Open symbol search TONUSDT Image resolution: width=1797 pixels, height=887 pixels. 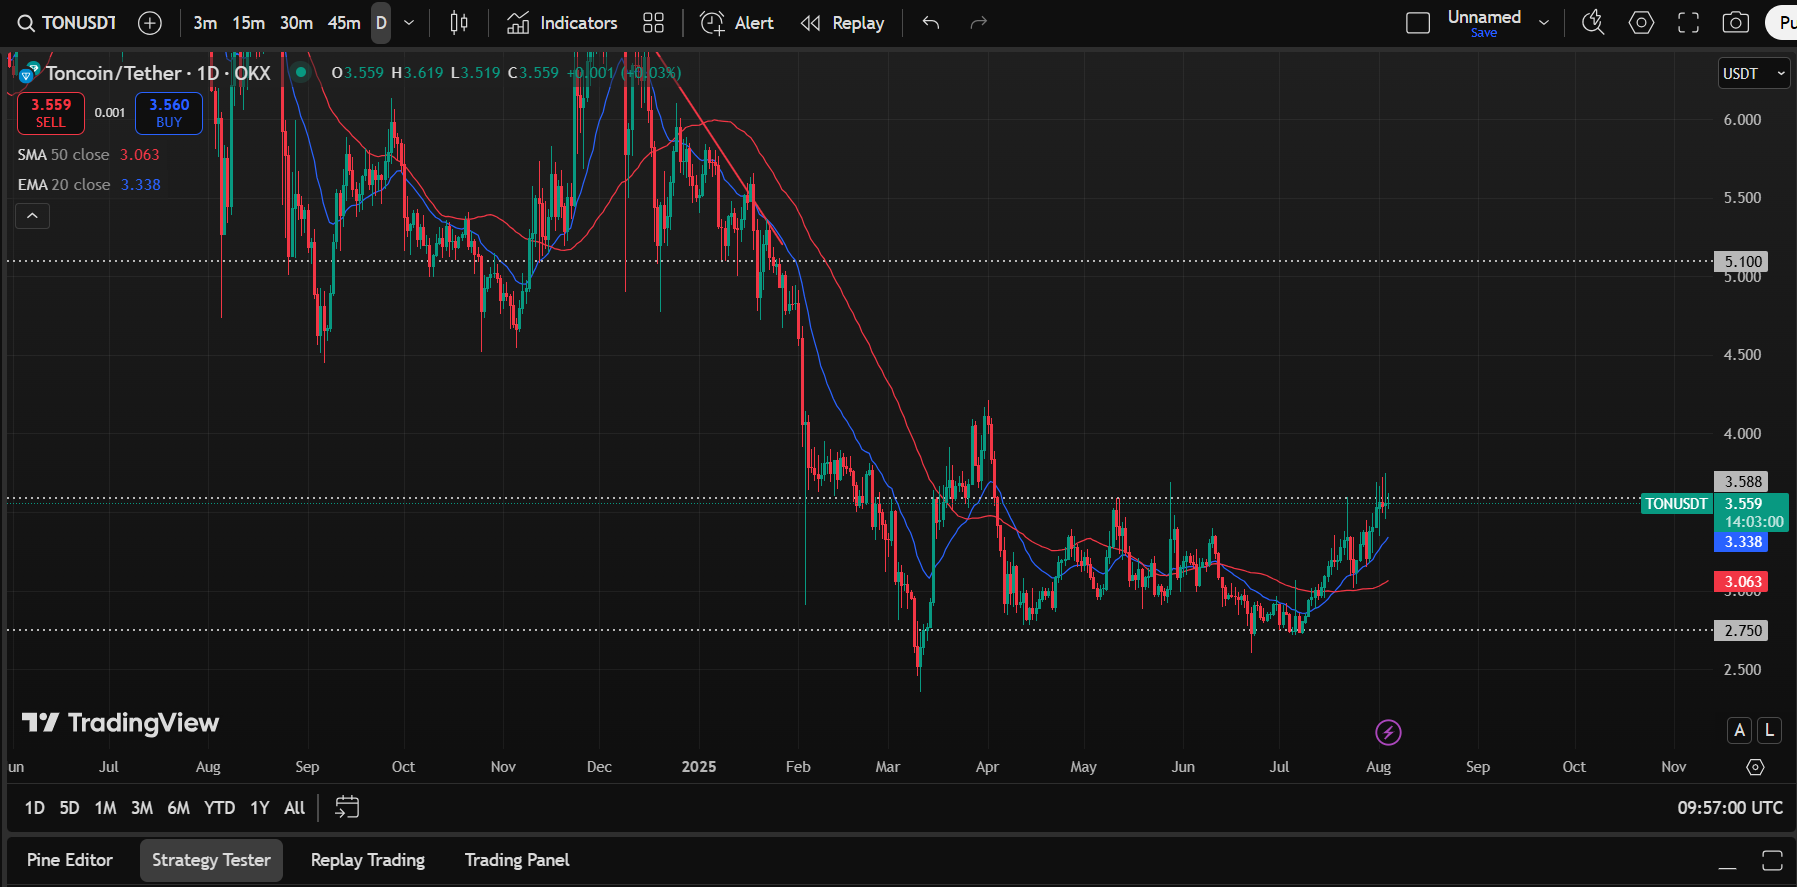coord(67,23)
